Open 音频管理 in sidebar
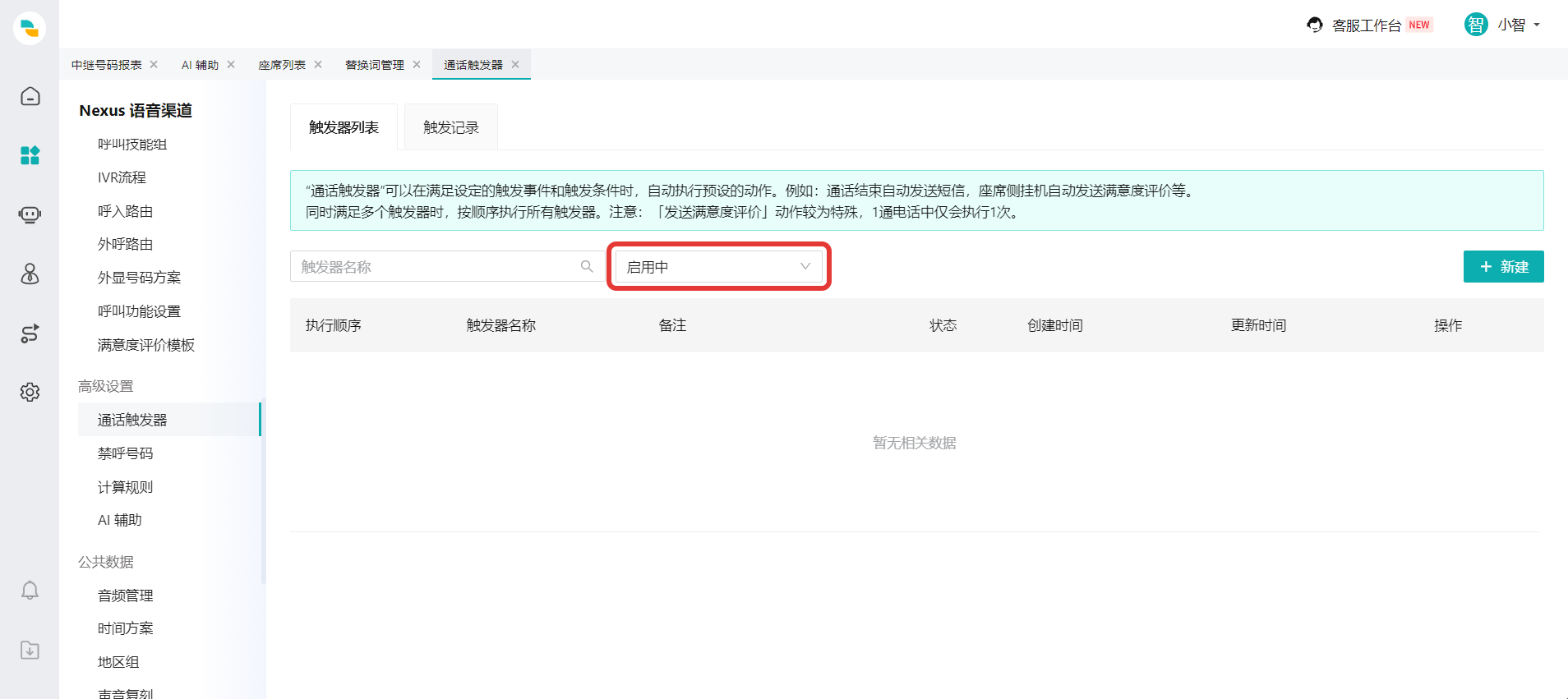This screenshot has height=699, width=1568. click(x=125, y=595)
